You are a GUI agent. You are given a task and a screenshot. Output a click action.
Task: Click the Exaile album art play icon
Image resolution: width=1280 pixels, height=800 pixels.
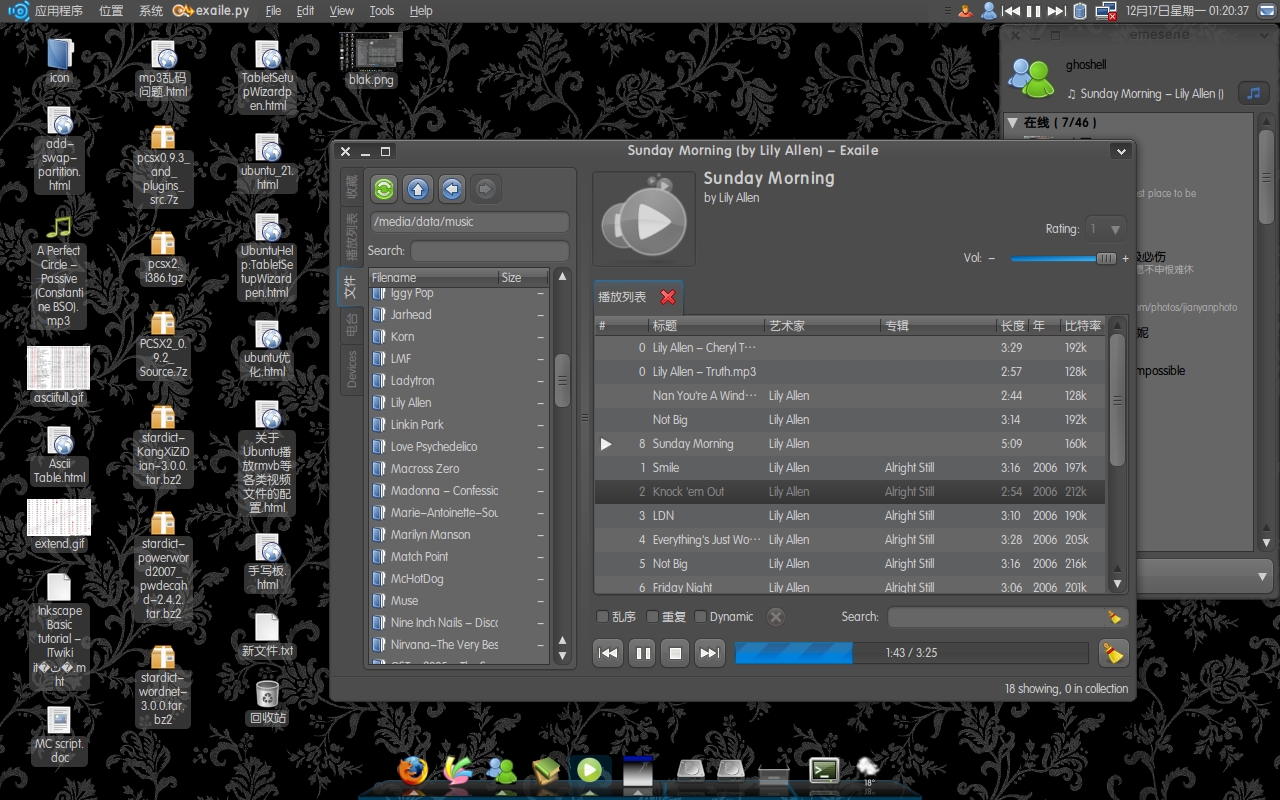[644, 219]
